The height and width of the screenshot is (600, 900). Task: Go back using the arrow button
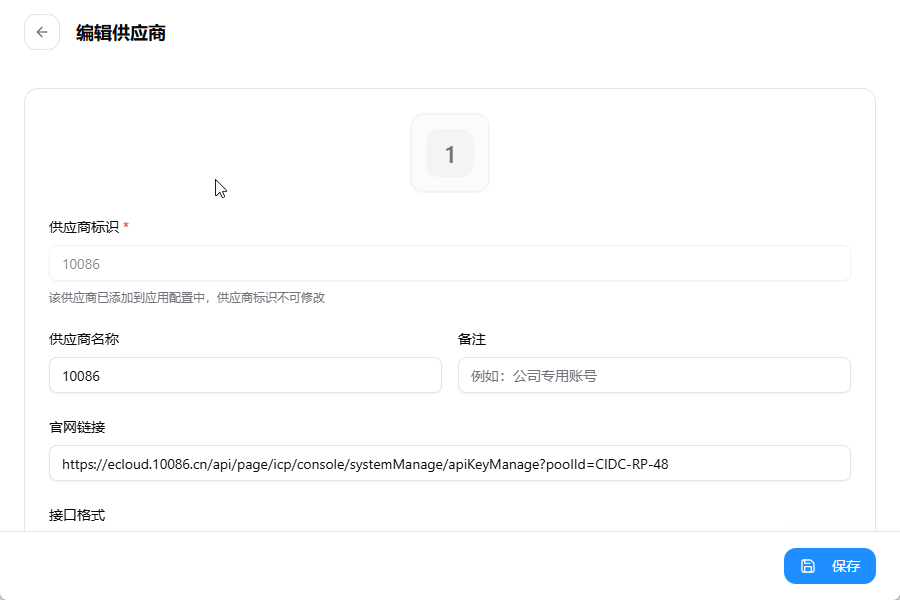click(x=42, y=32)
